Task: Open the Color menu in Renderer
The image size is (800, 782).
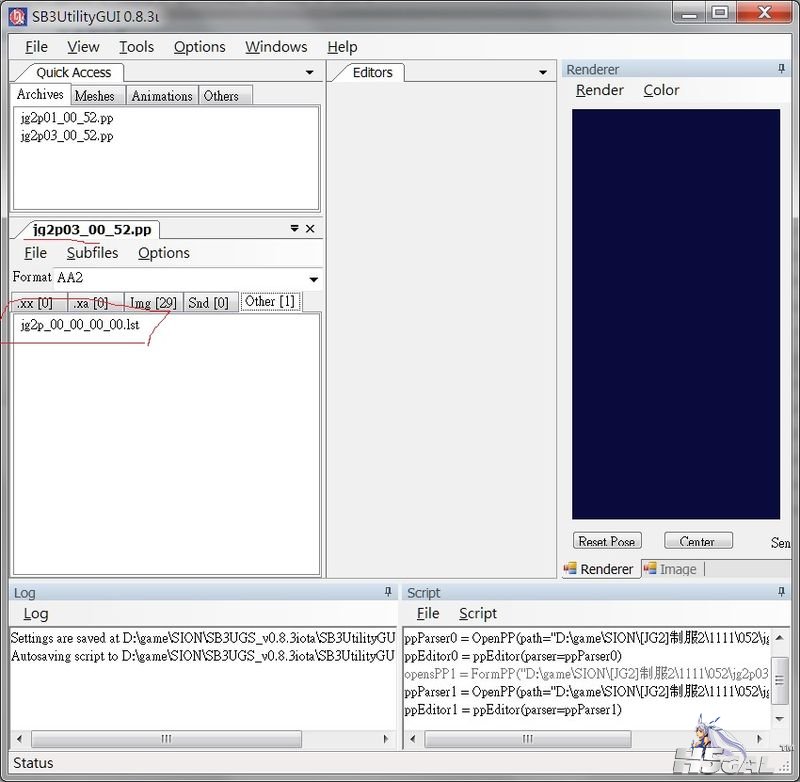Action: point(661,90)
